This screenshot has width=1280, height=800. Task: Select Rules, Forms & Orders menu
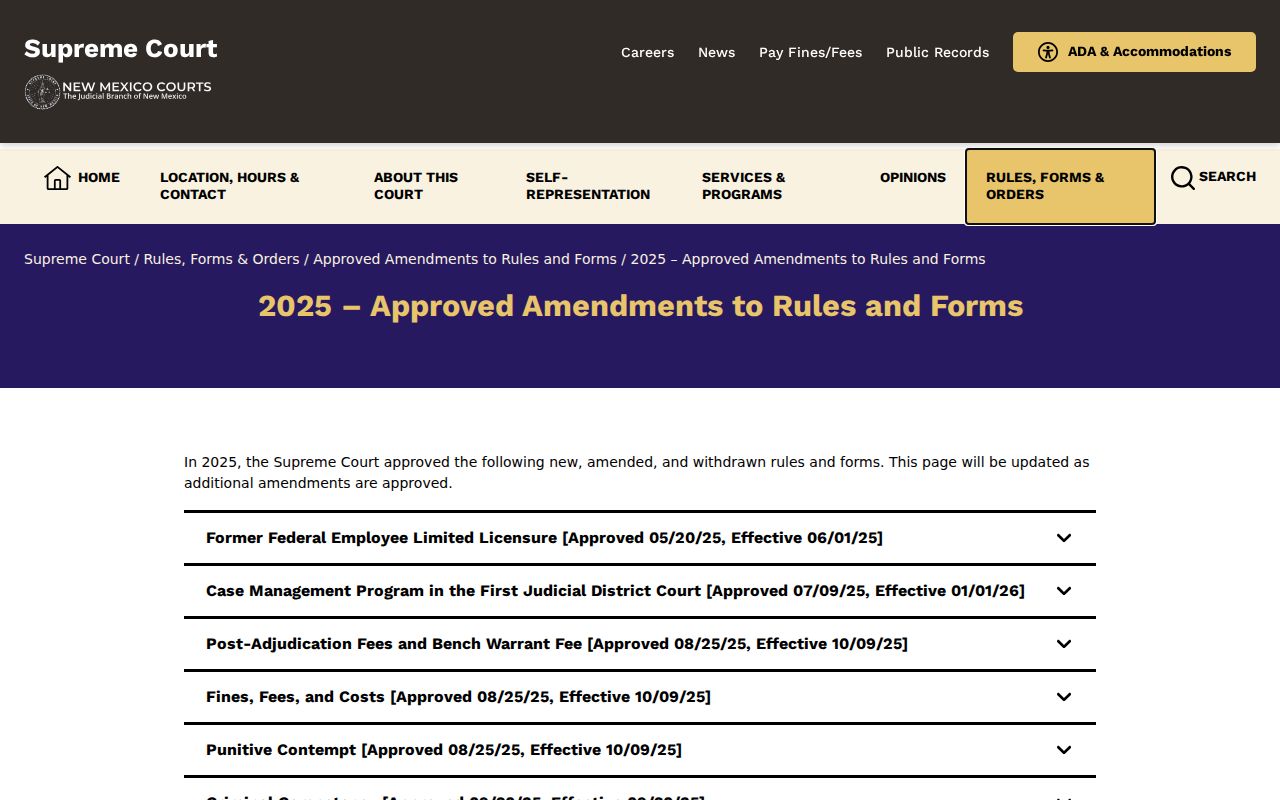click(x=1060, y=187)
